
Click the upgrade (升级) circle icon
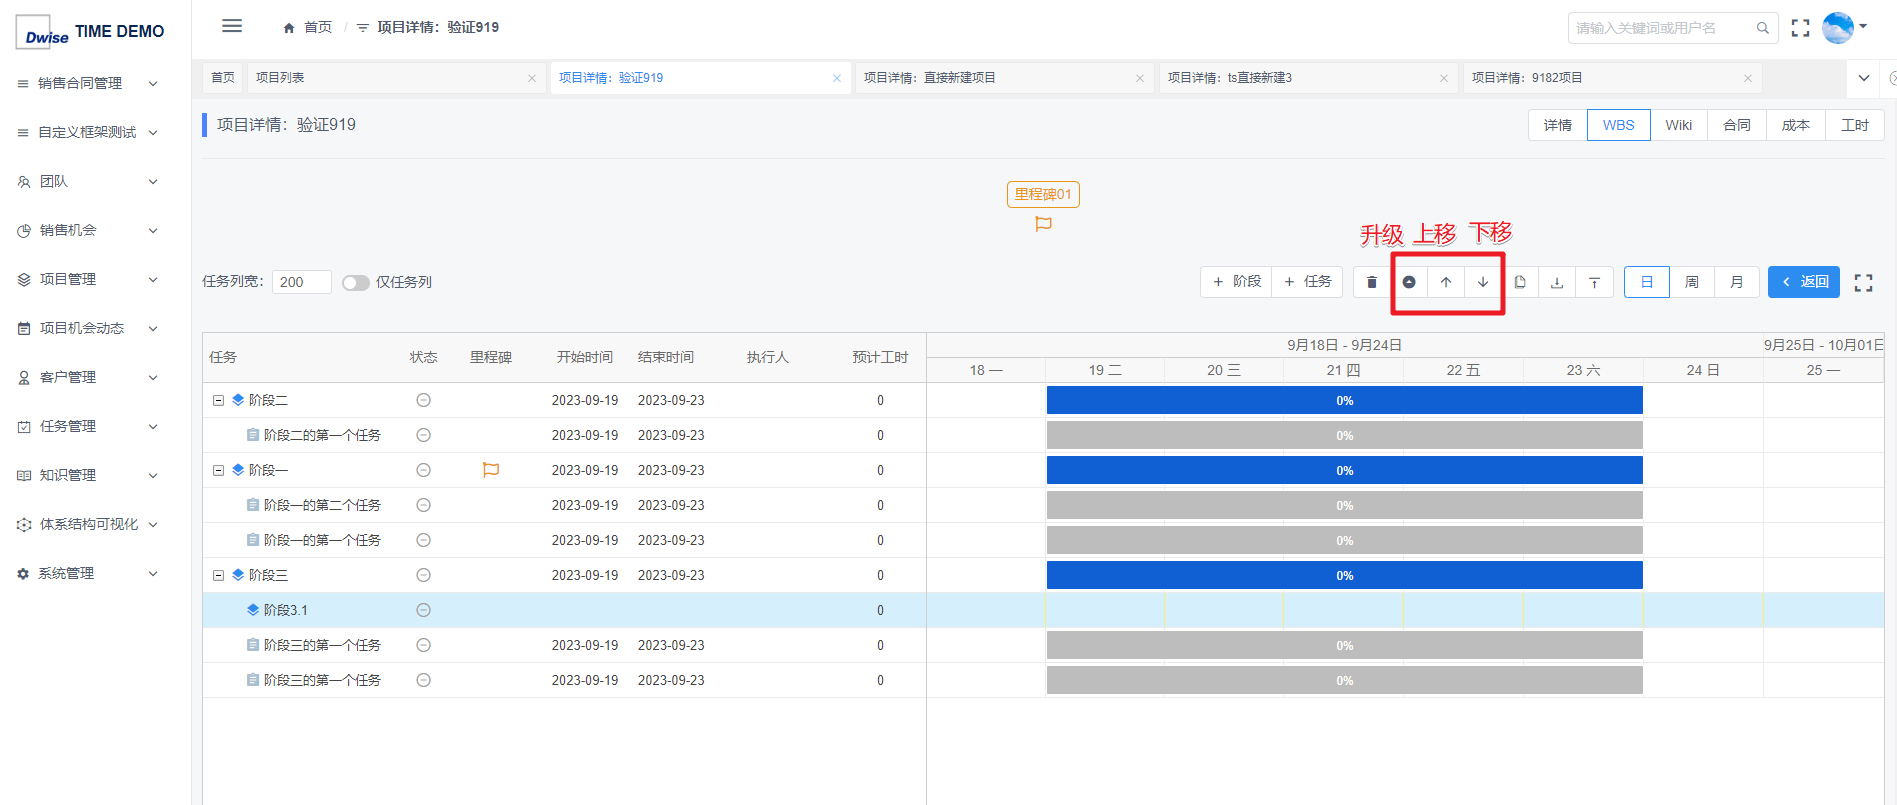(x=1409, y=282)
